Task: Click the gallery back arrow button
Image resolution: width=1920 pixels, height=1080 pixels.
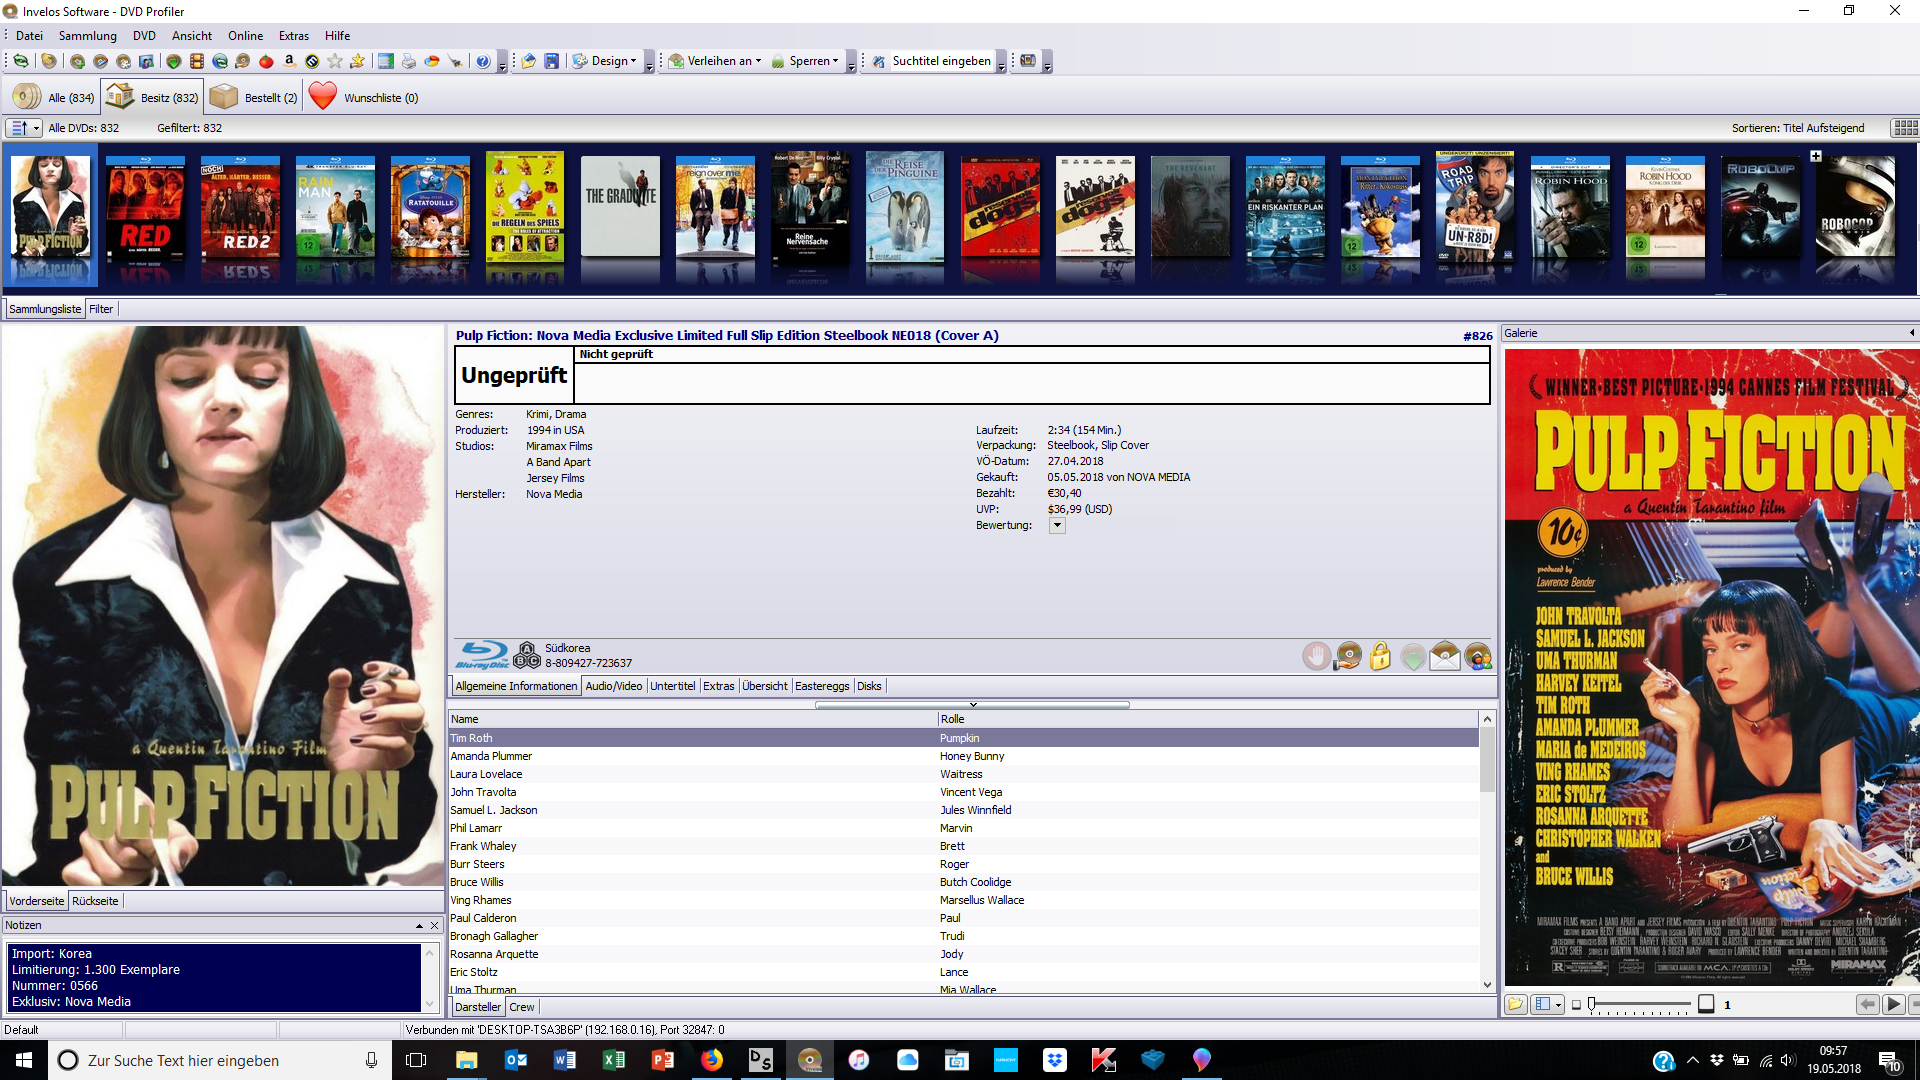Action: [1866, 1004]
